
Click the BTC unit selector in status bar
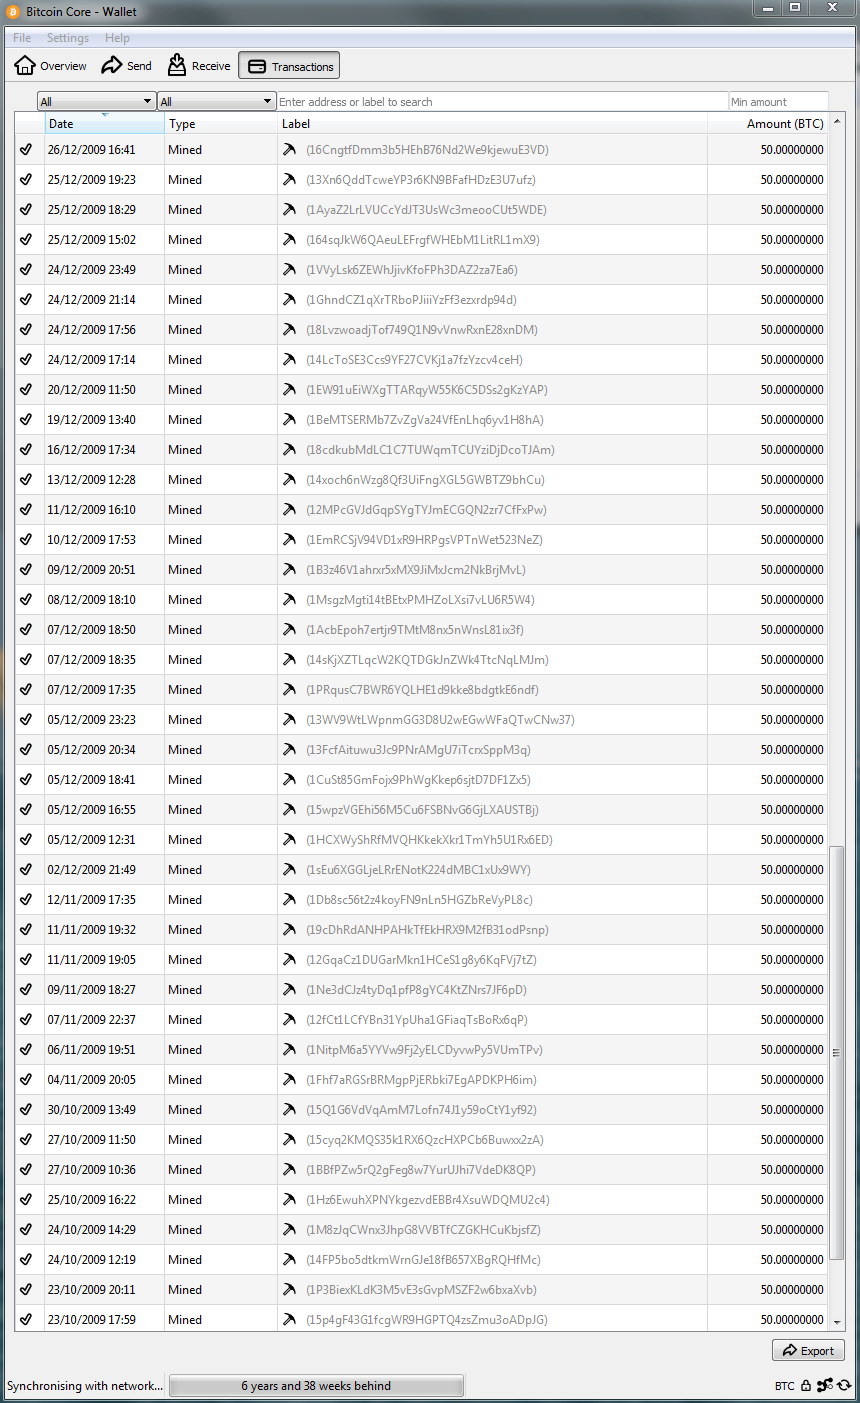pyautogui.click(x=785, y=1386)
